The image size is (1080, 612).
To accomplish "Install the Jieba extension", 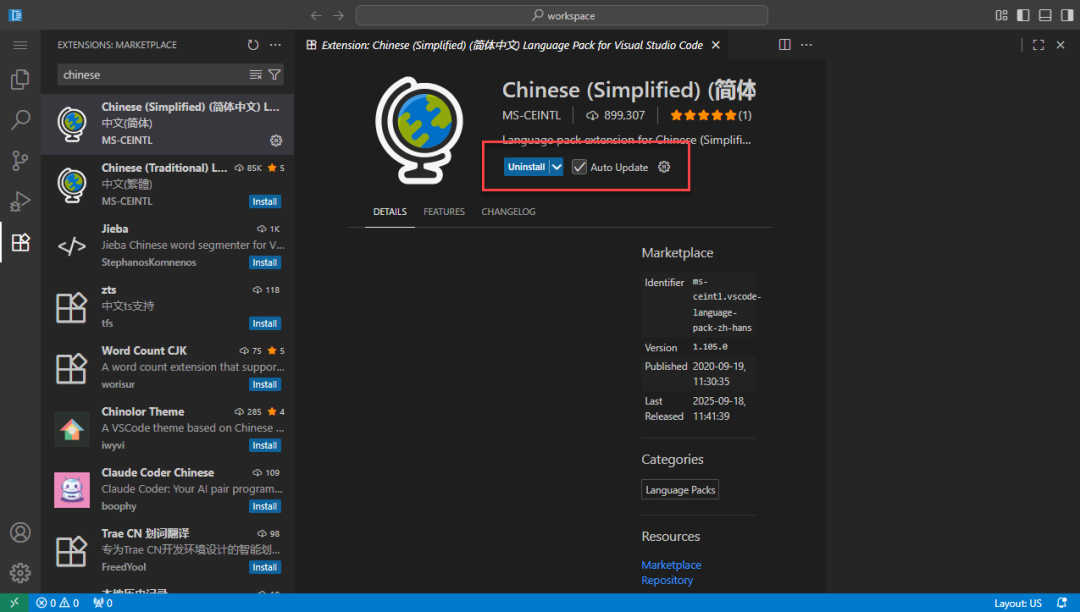I will tap(264, 263).
